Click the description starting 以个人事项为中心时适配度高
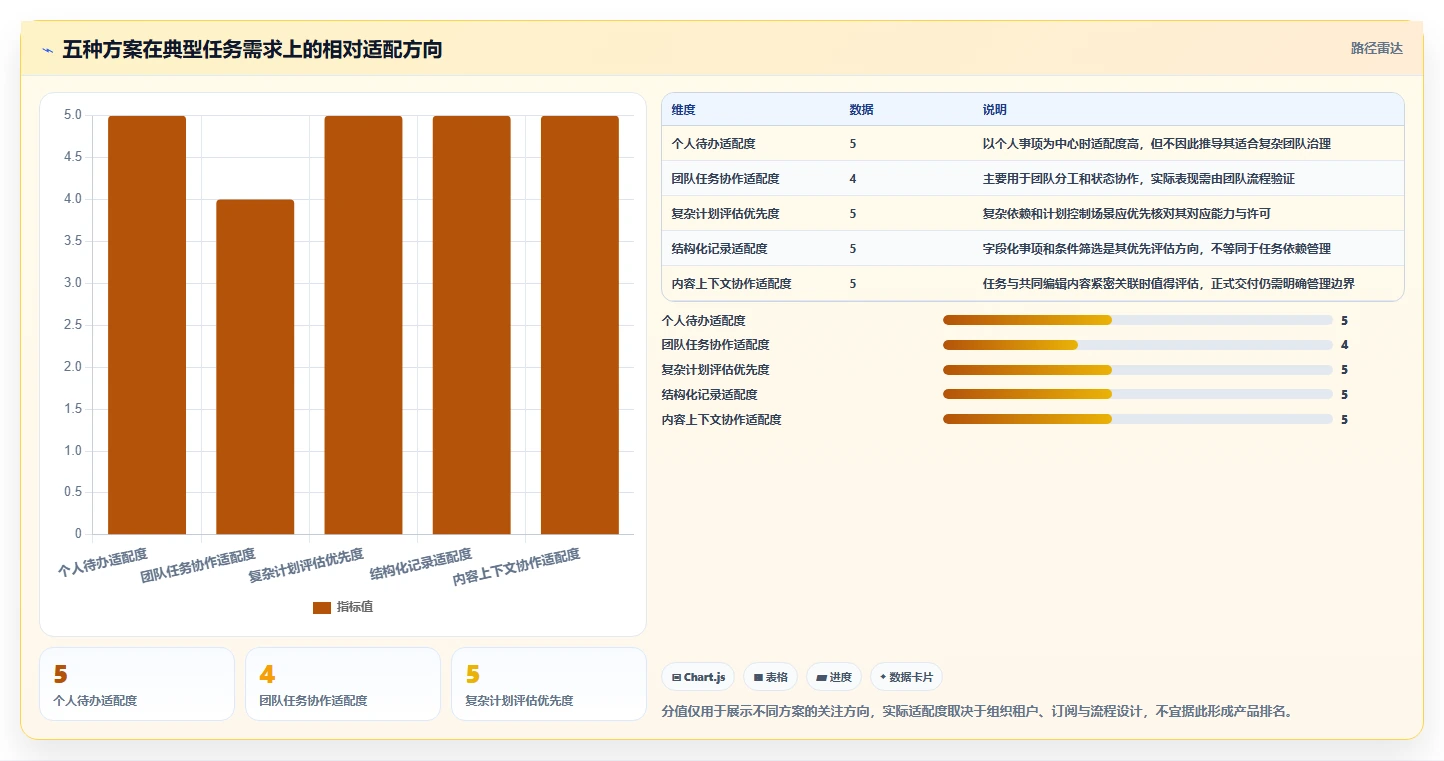The height and width of the screenshot is (761, 1444). [1157, 144]
